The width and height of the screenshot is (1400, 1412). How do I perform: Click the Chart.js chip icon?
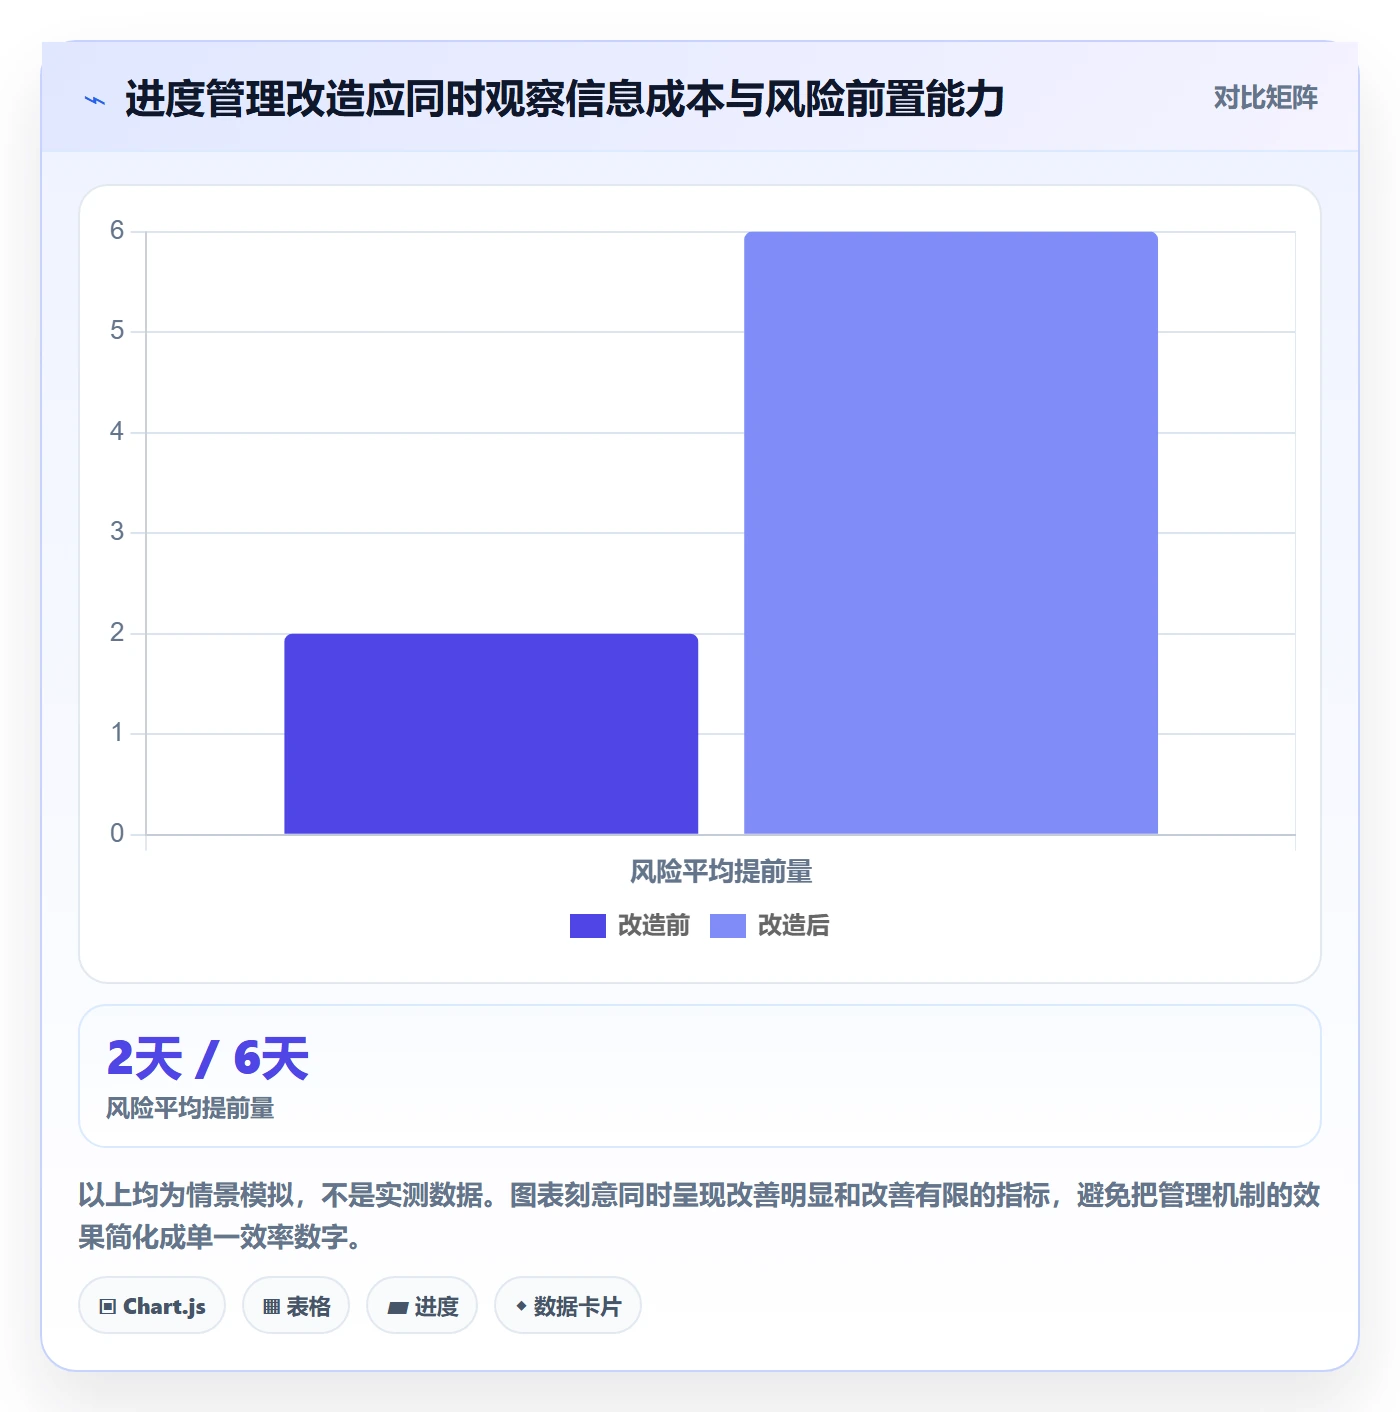coord(108,1306)
